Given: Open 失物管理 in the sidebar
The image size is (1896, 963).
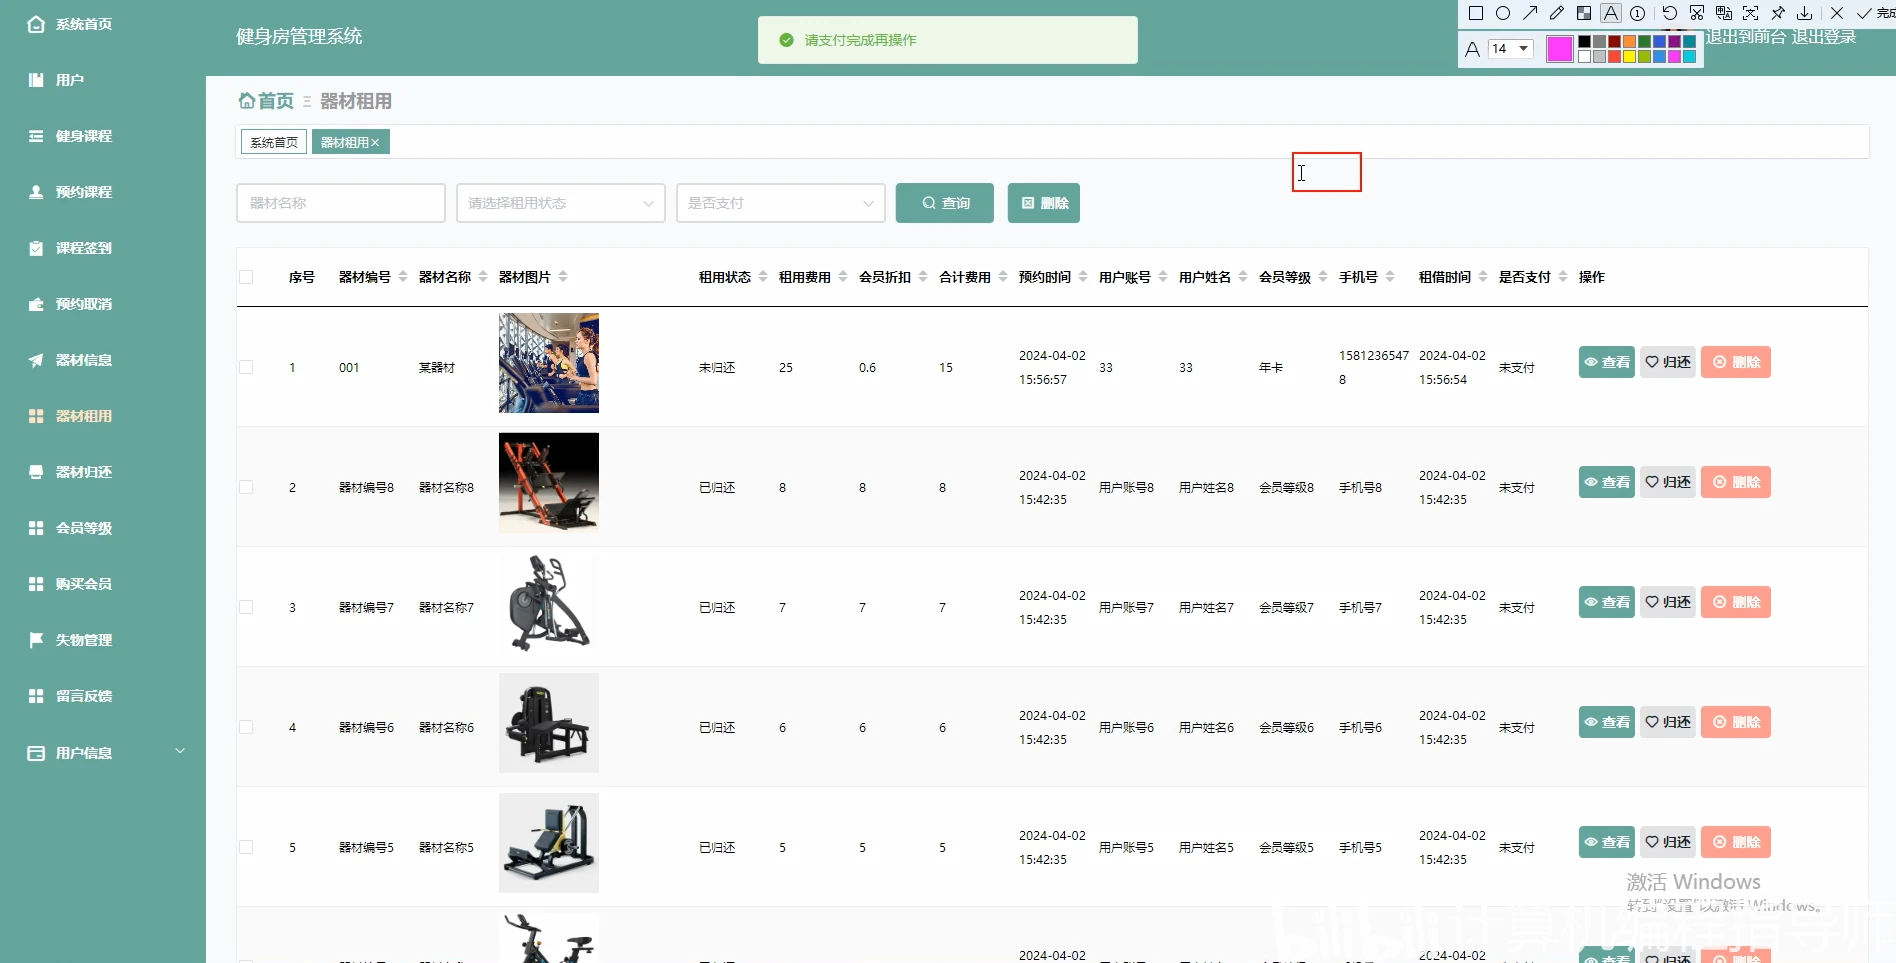Looking at the screenshot, I should coord(84,640).
